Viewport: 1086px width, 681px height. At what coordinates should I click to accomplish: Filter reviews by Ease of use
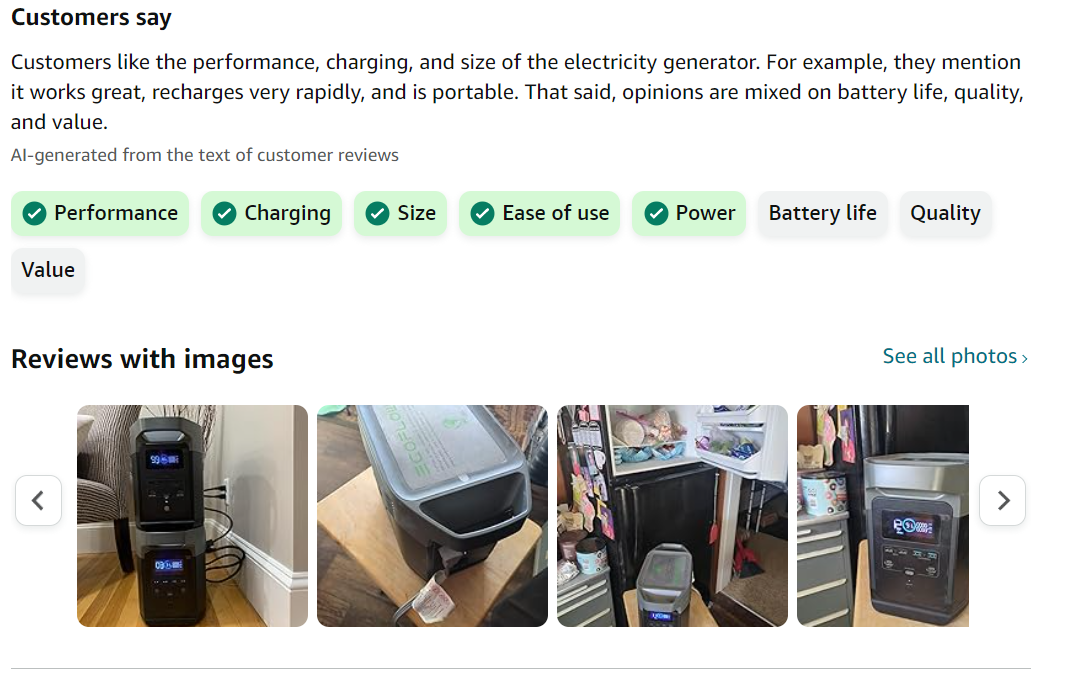(x=540, y=213)
